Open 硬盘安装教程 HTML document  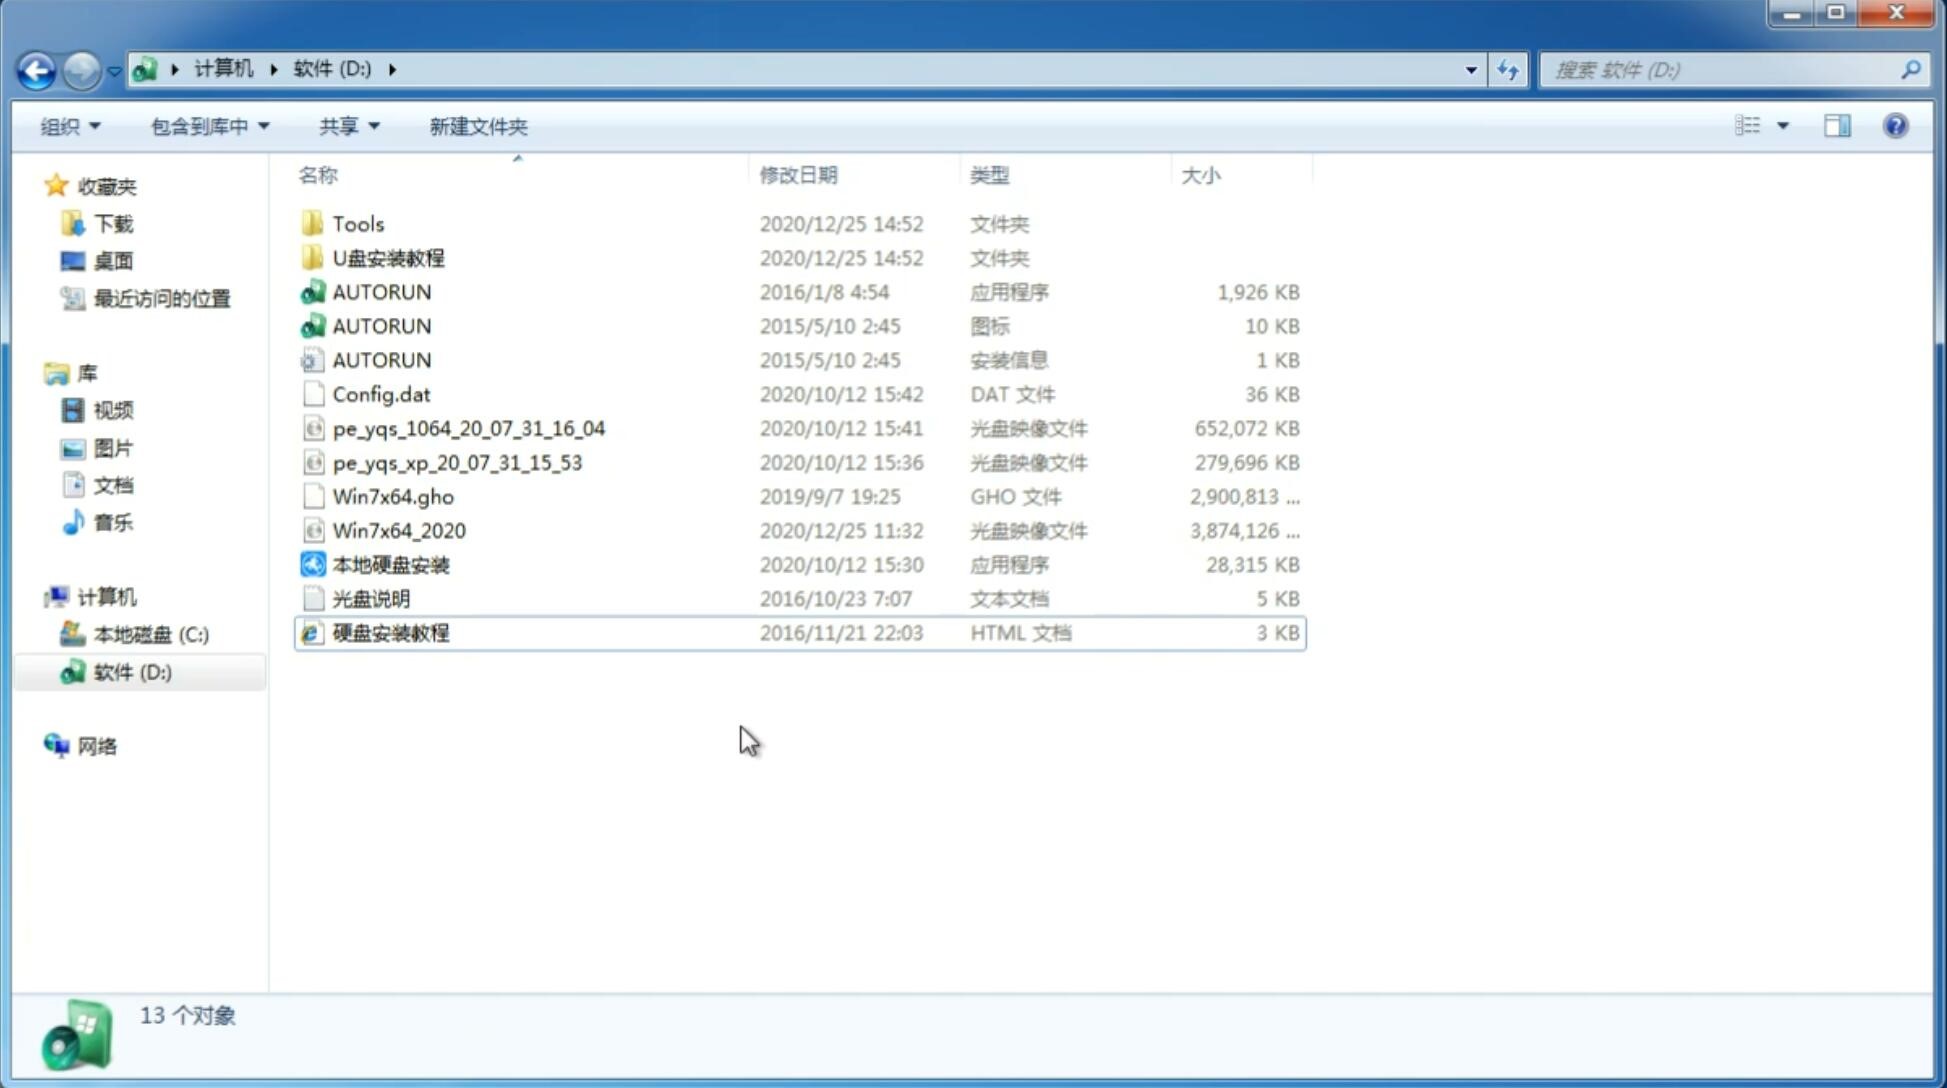click(x=390, y=632)
